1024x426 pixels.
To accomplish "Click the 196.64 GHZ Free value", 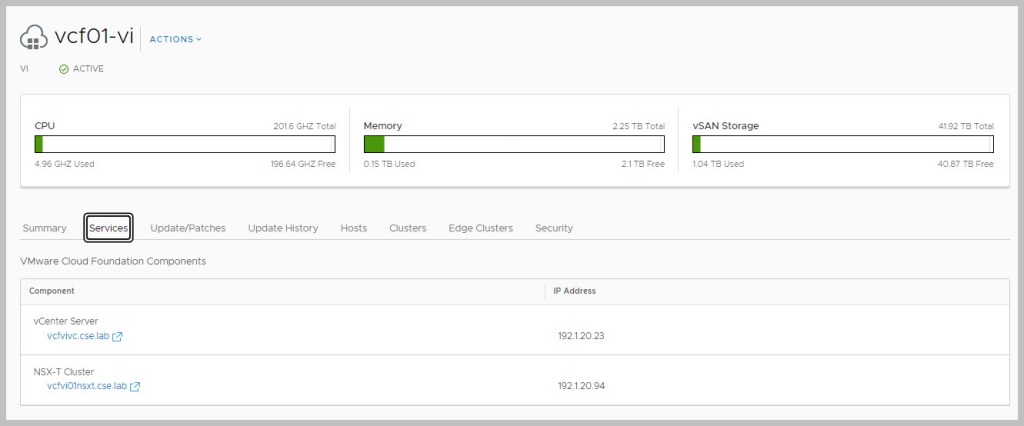I will 303,164.
